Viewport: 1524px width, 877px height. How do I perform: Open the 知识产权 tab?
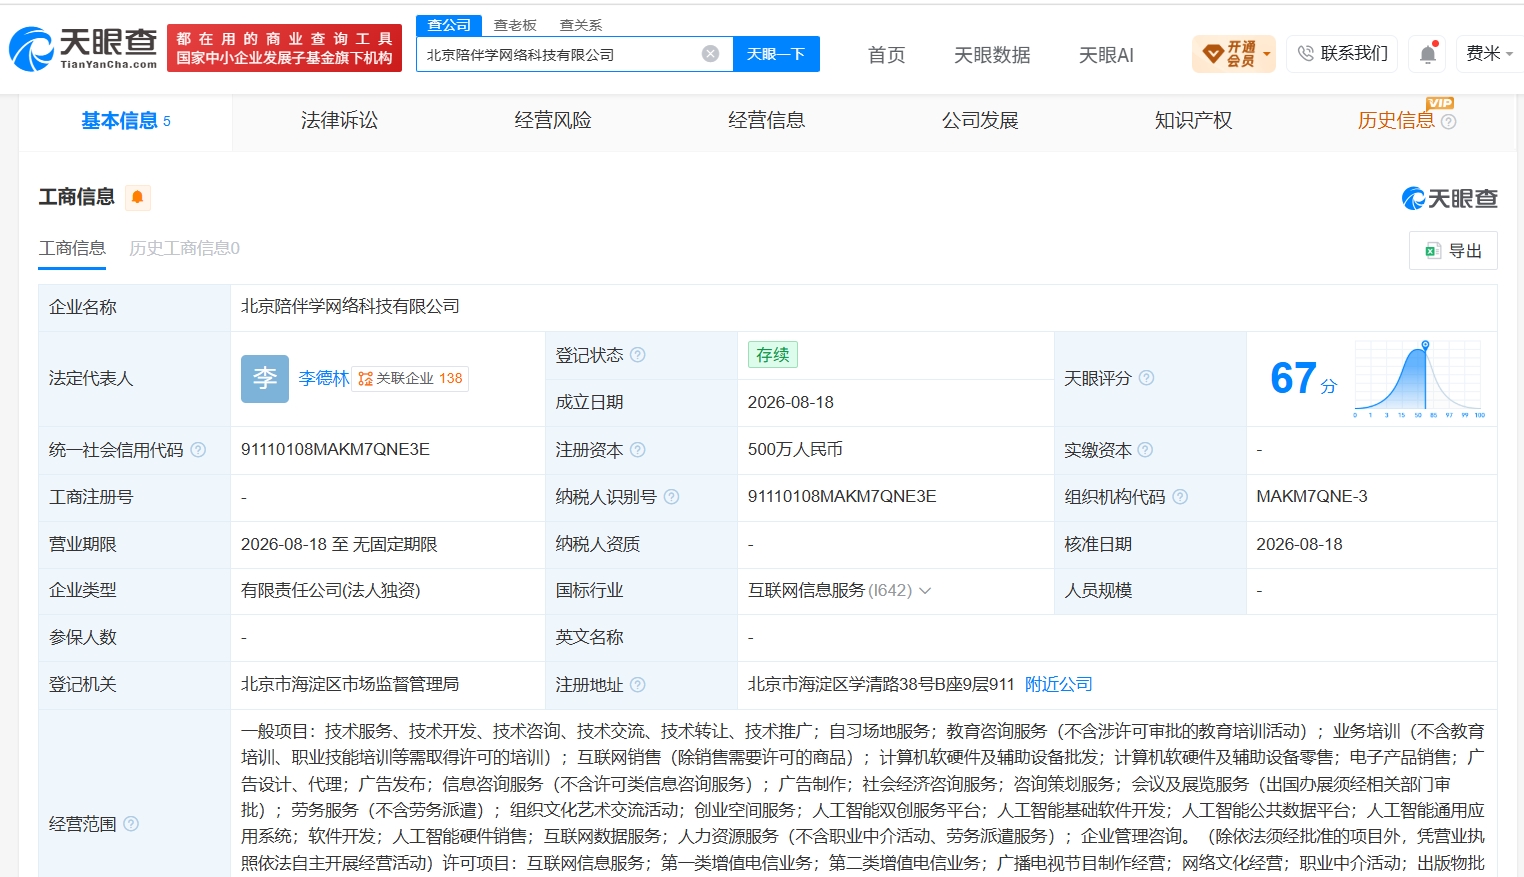(1193, 121)
